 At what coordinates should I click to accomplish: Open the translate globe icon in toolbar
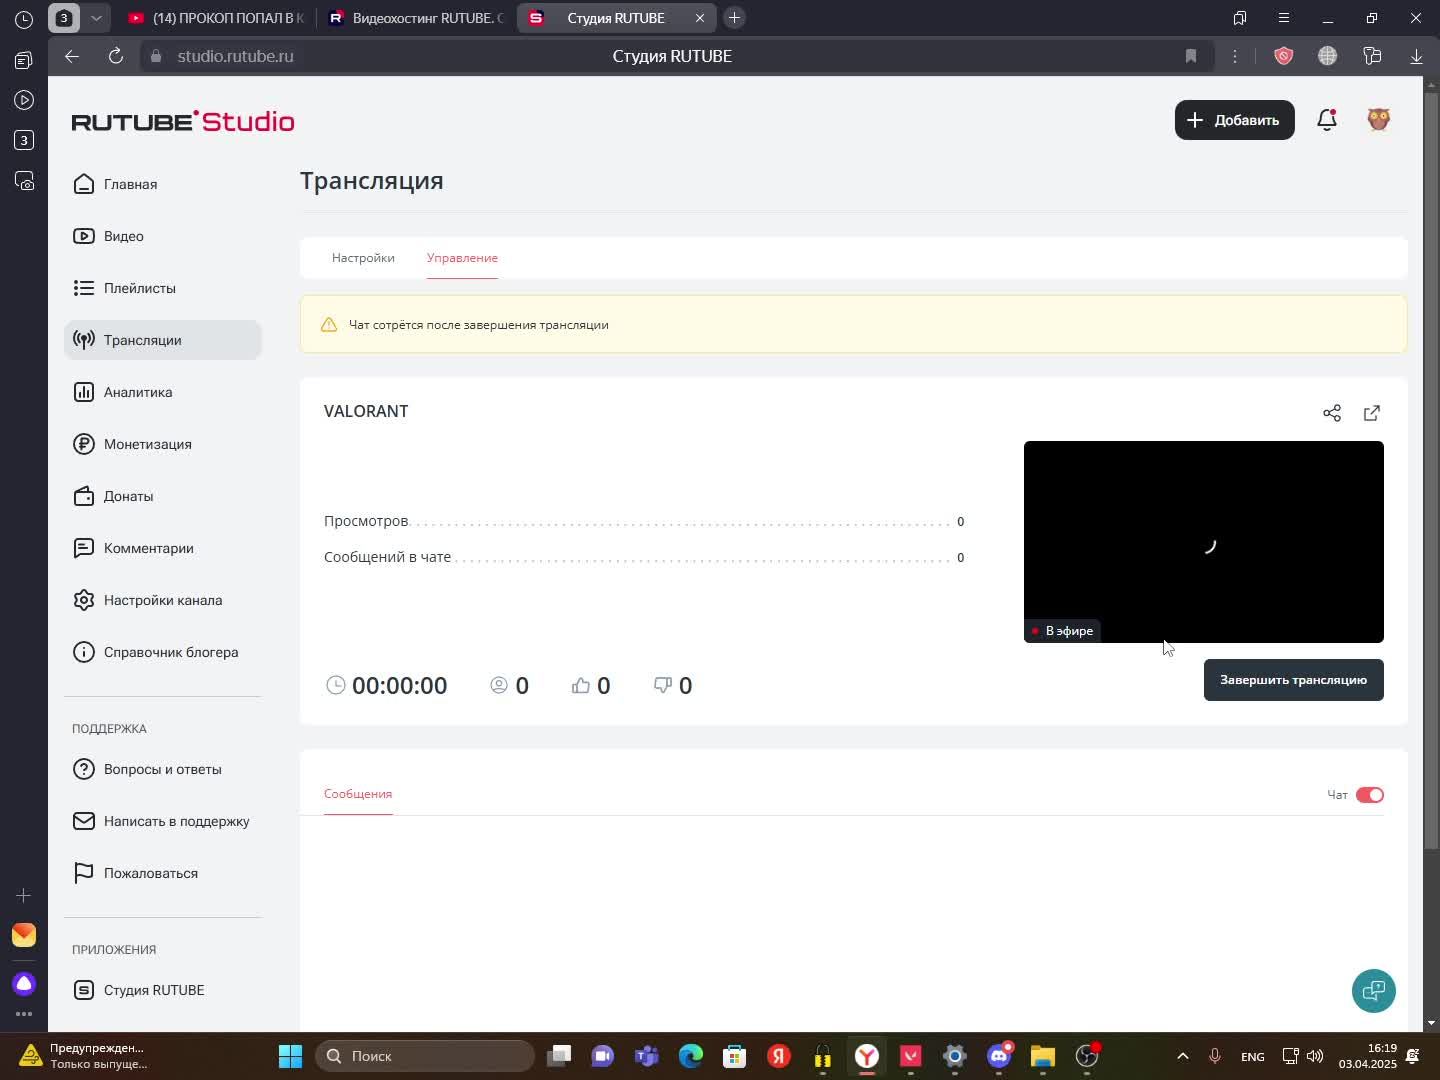(x=1327, y=56)
